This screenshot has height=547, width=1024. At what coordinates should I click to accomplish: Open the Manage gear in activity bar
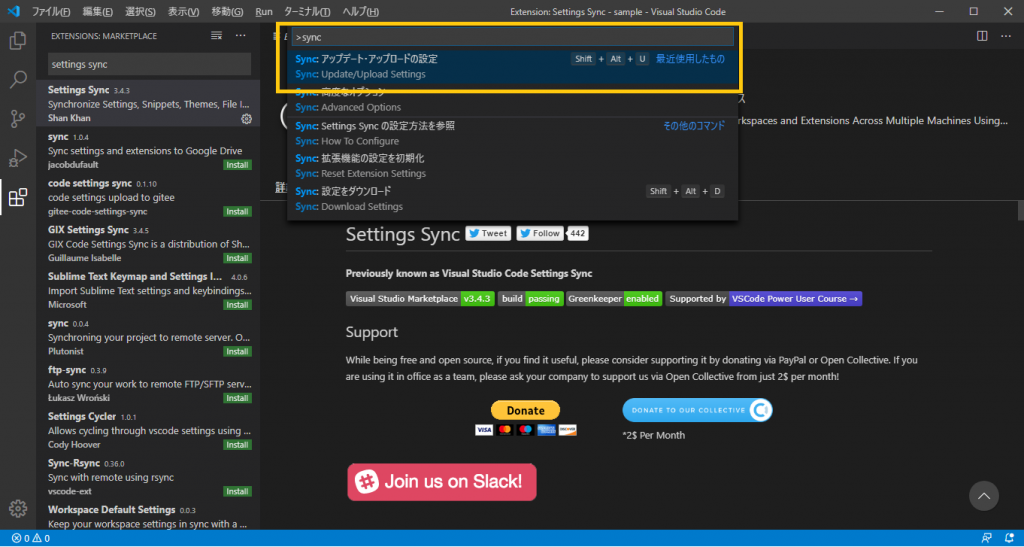click(18, 508)
